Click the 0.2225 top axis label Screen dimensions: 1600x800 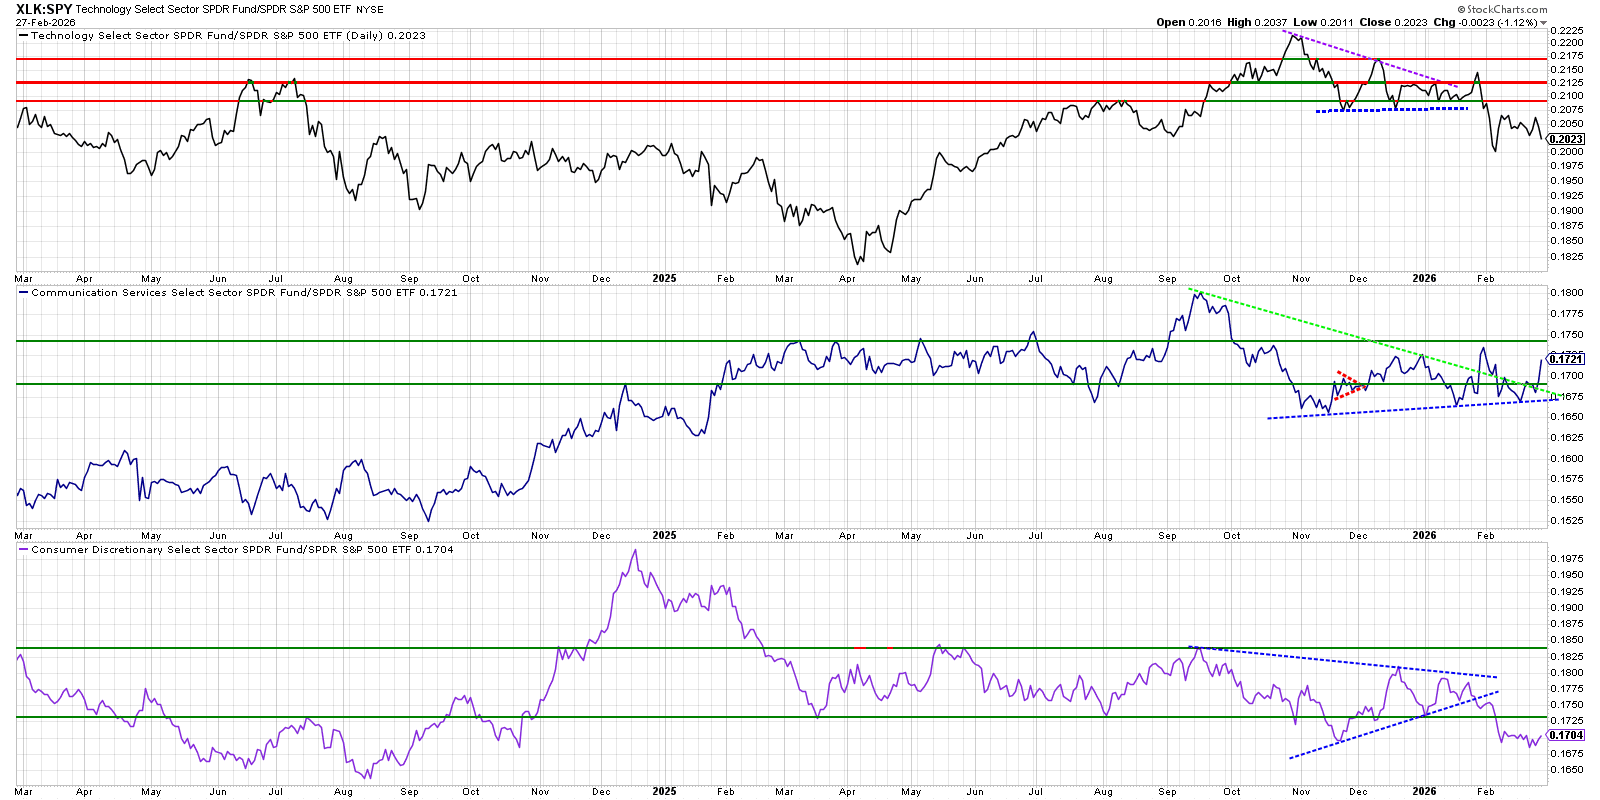coord(1567,31)
